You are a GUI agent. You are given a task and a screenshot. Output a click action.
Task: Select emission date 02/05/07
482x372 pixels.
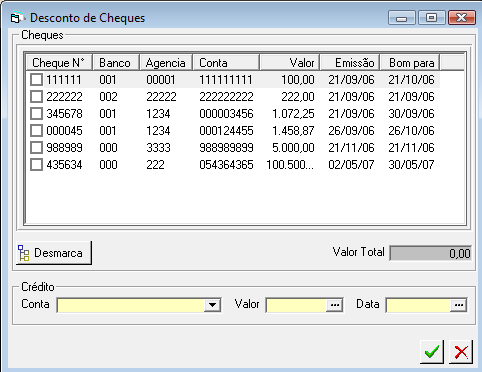[x=351, y=165]
